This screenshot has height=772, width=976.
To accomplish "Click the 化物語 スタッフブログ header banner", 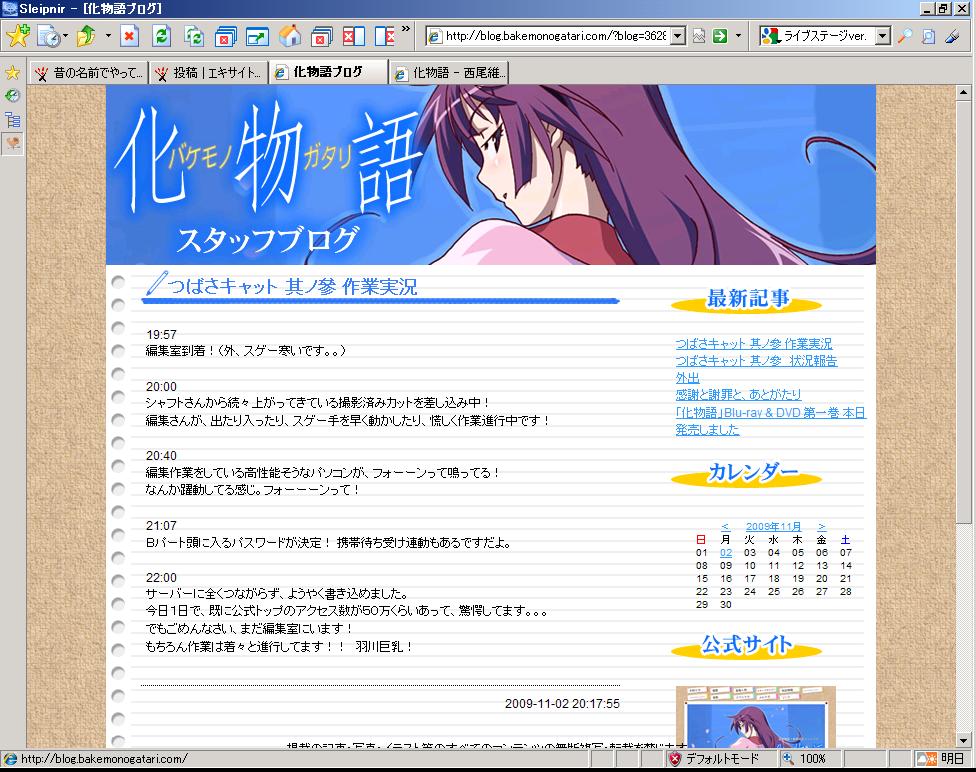I will click(x=490, y=175).
